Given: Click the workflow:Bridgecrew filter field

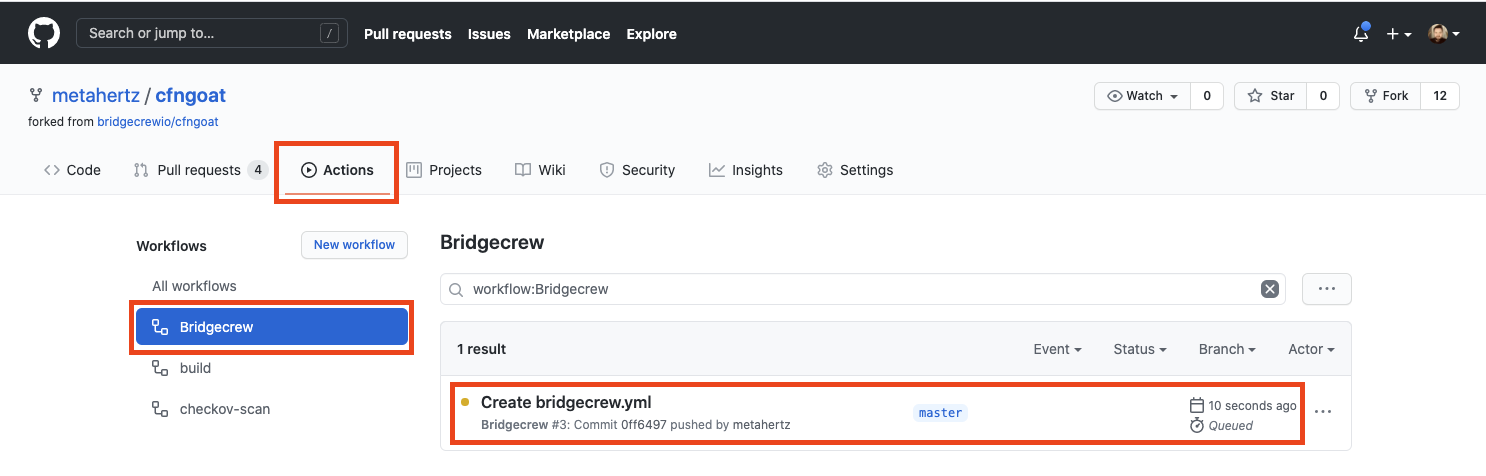Looking at the screenshot, I should (x=863, y=289).
